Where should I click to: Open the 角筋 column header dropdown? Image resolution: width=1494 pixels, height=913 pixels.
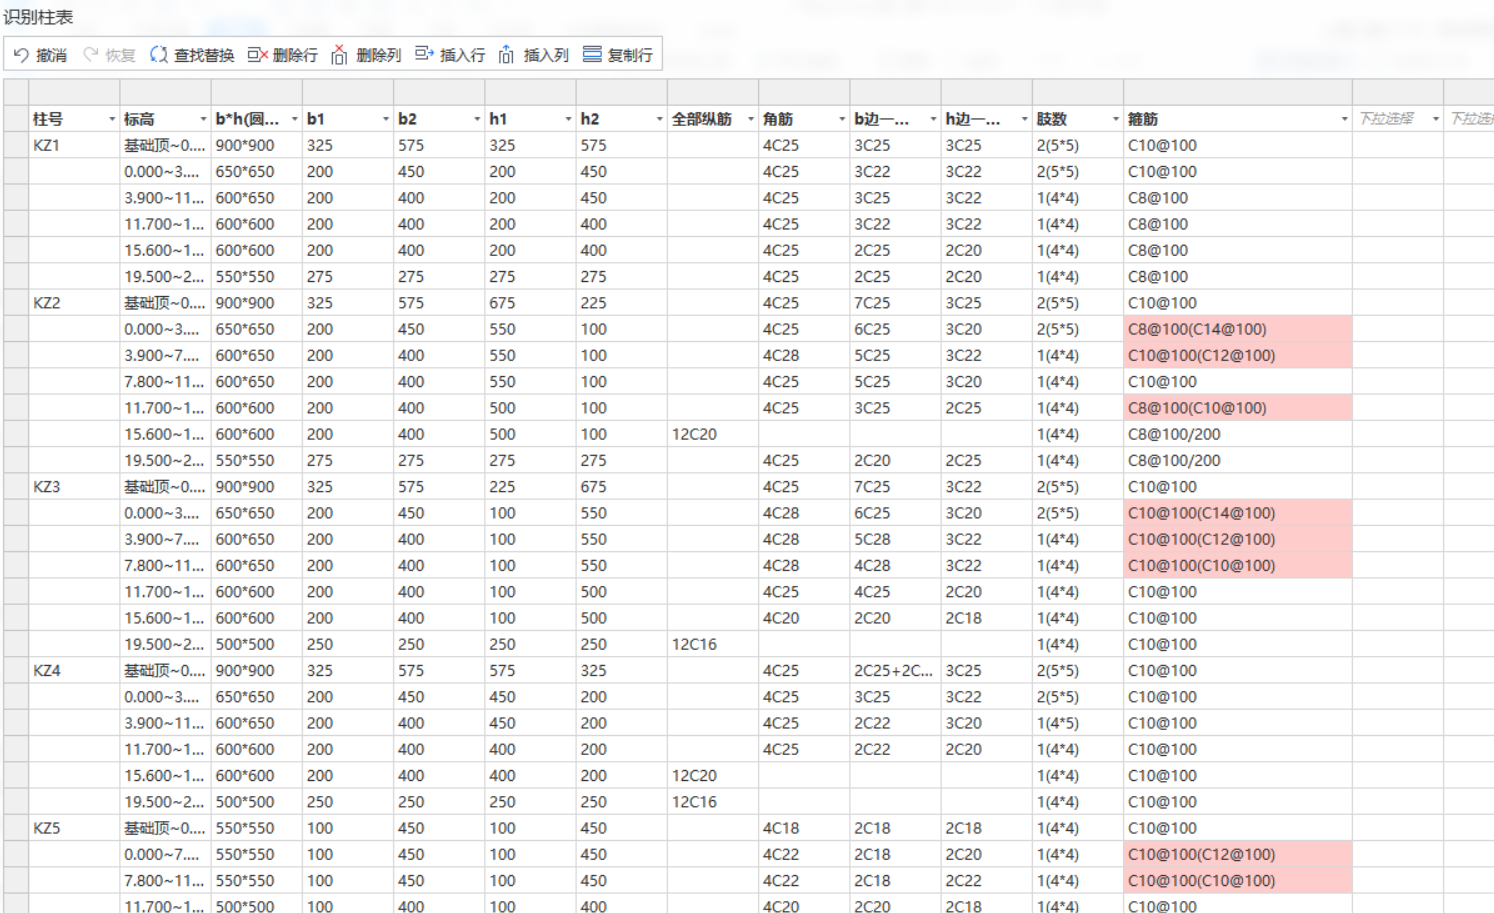coord(841,119)
